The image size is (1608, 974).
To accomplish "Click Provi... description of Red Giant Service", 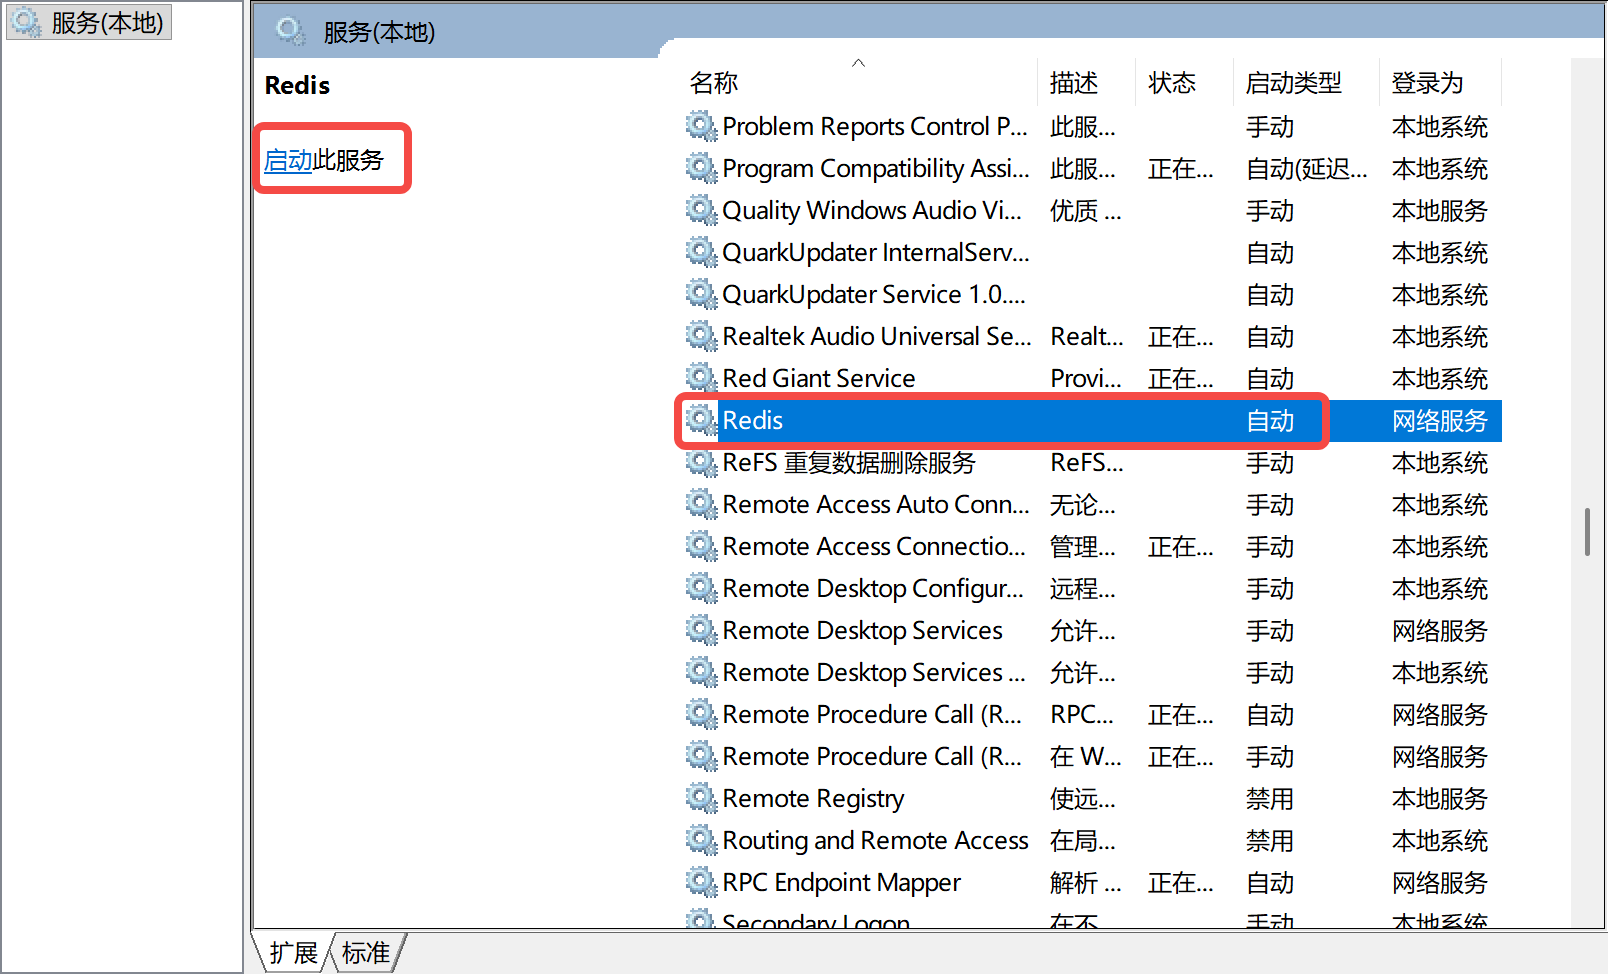I will (x=1086, y=379).
